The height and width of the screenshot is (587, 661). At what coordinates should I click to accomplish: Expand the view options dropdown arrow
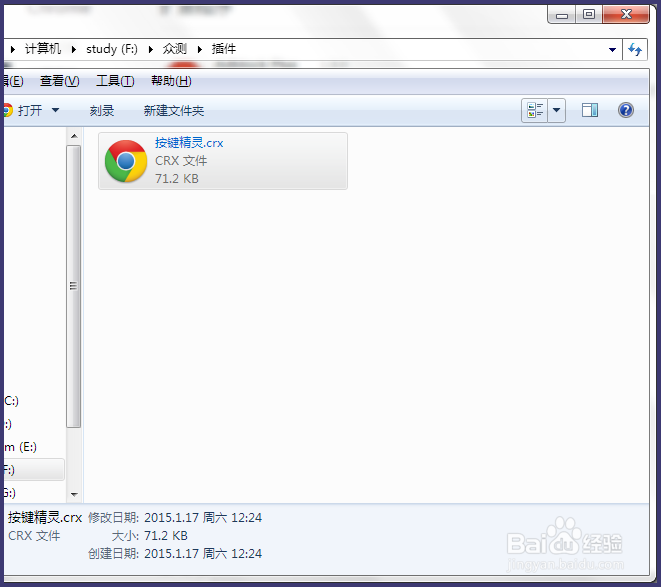point(556,110)
